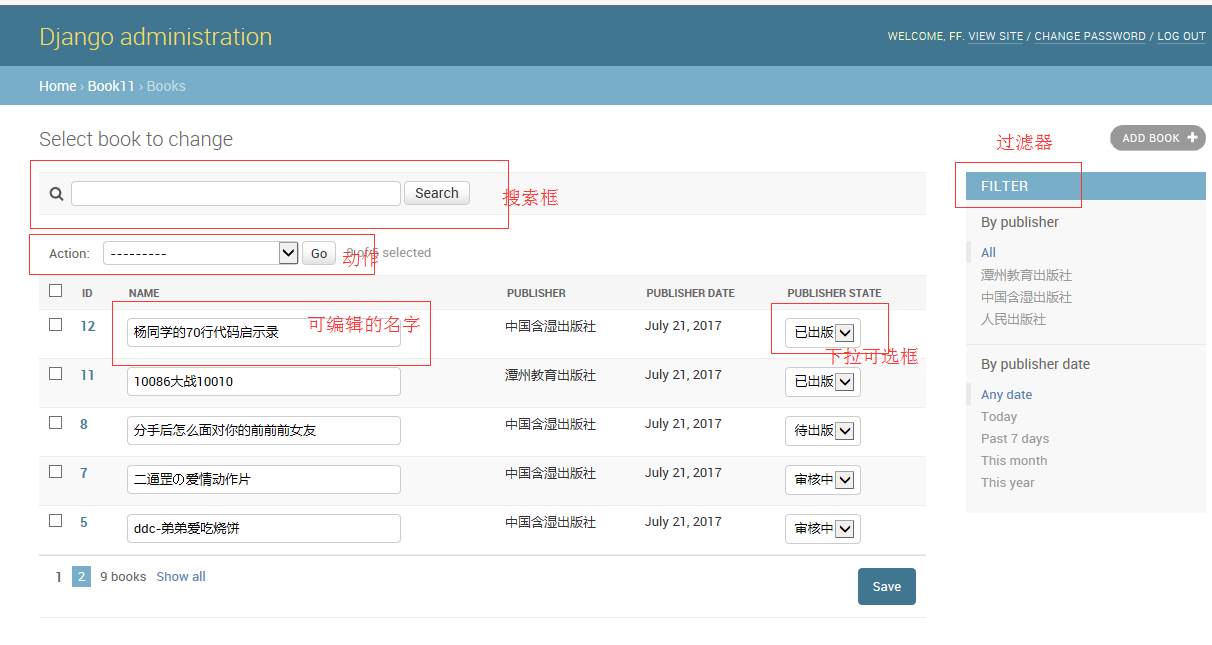
Task: Filter by publisher 中国含湿出版社
Action: point(1026,297)
